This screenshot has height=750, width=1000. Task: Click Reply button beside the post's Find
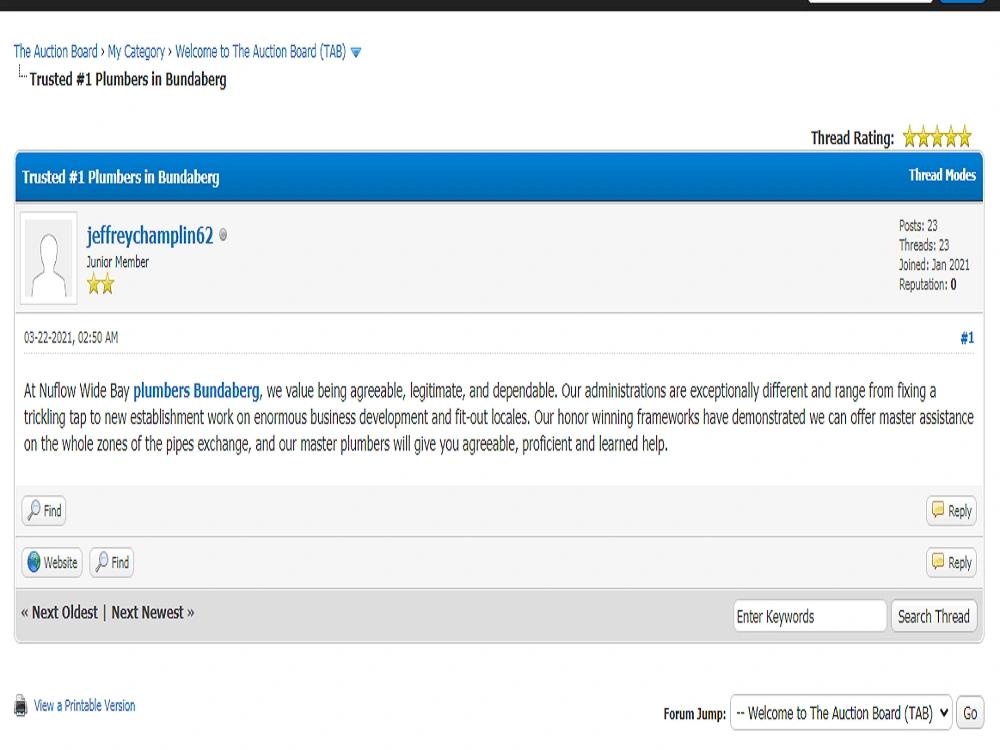click(x=951, y=510)
